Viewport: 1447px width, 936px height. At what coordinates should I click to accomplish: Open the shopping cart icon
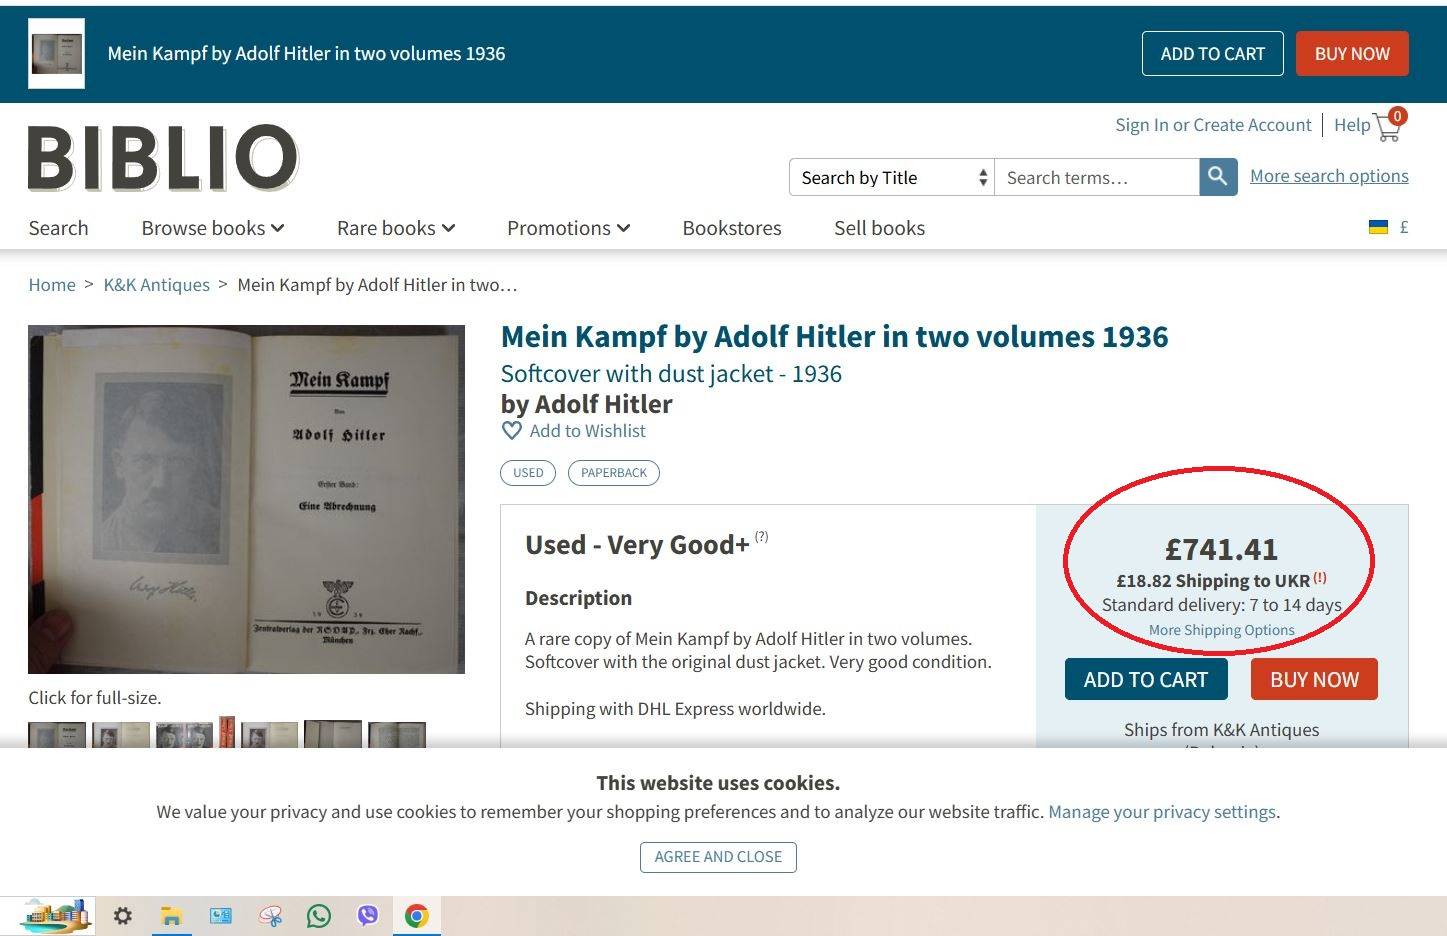(x=1390, y=125)
